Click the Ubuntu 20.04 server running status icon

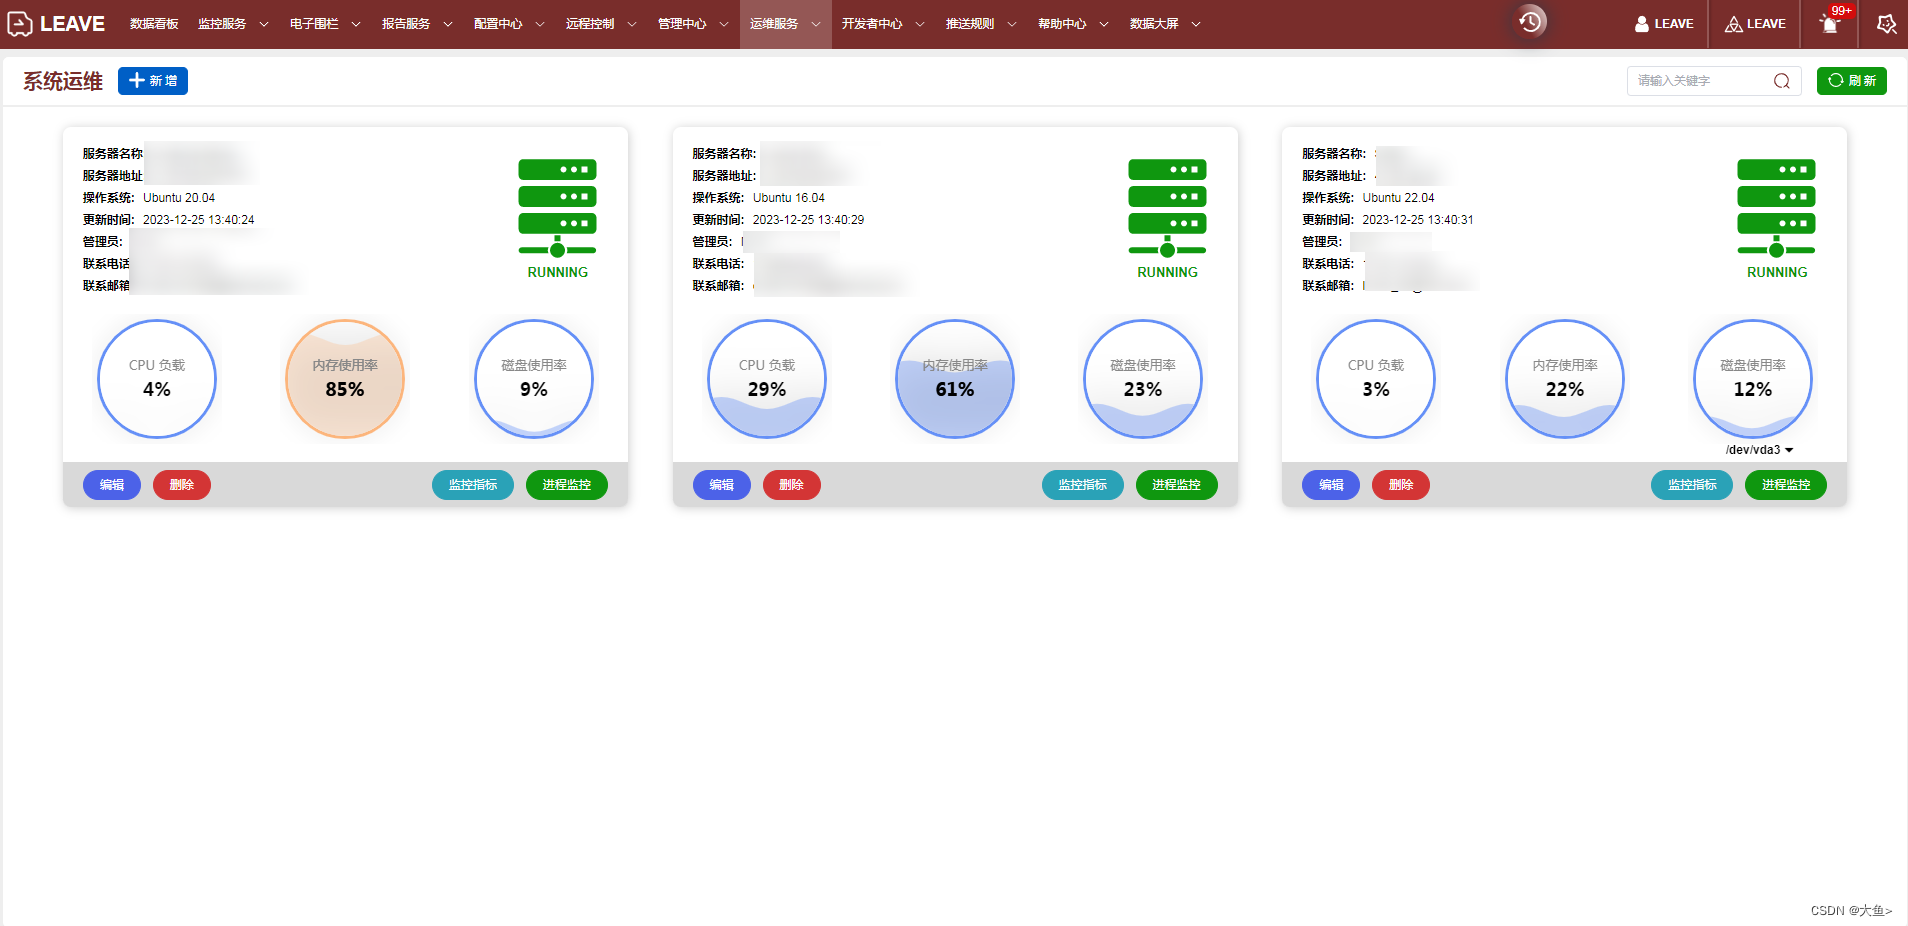[557, 219]
